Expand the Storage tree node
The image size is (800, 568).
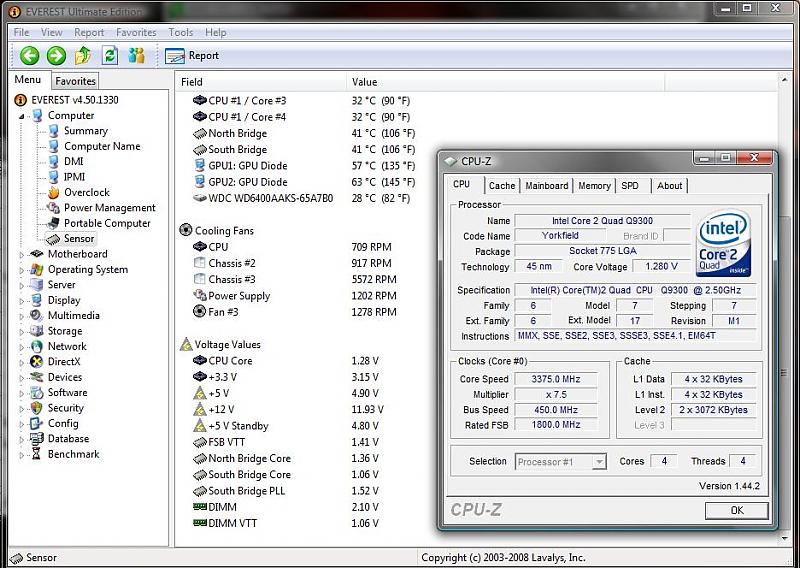click(22, 331)
